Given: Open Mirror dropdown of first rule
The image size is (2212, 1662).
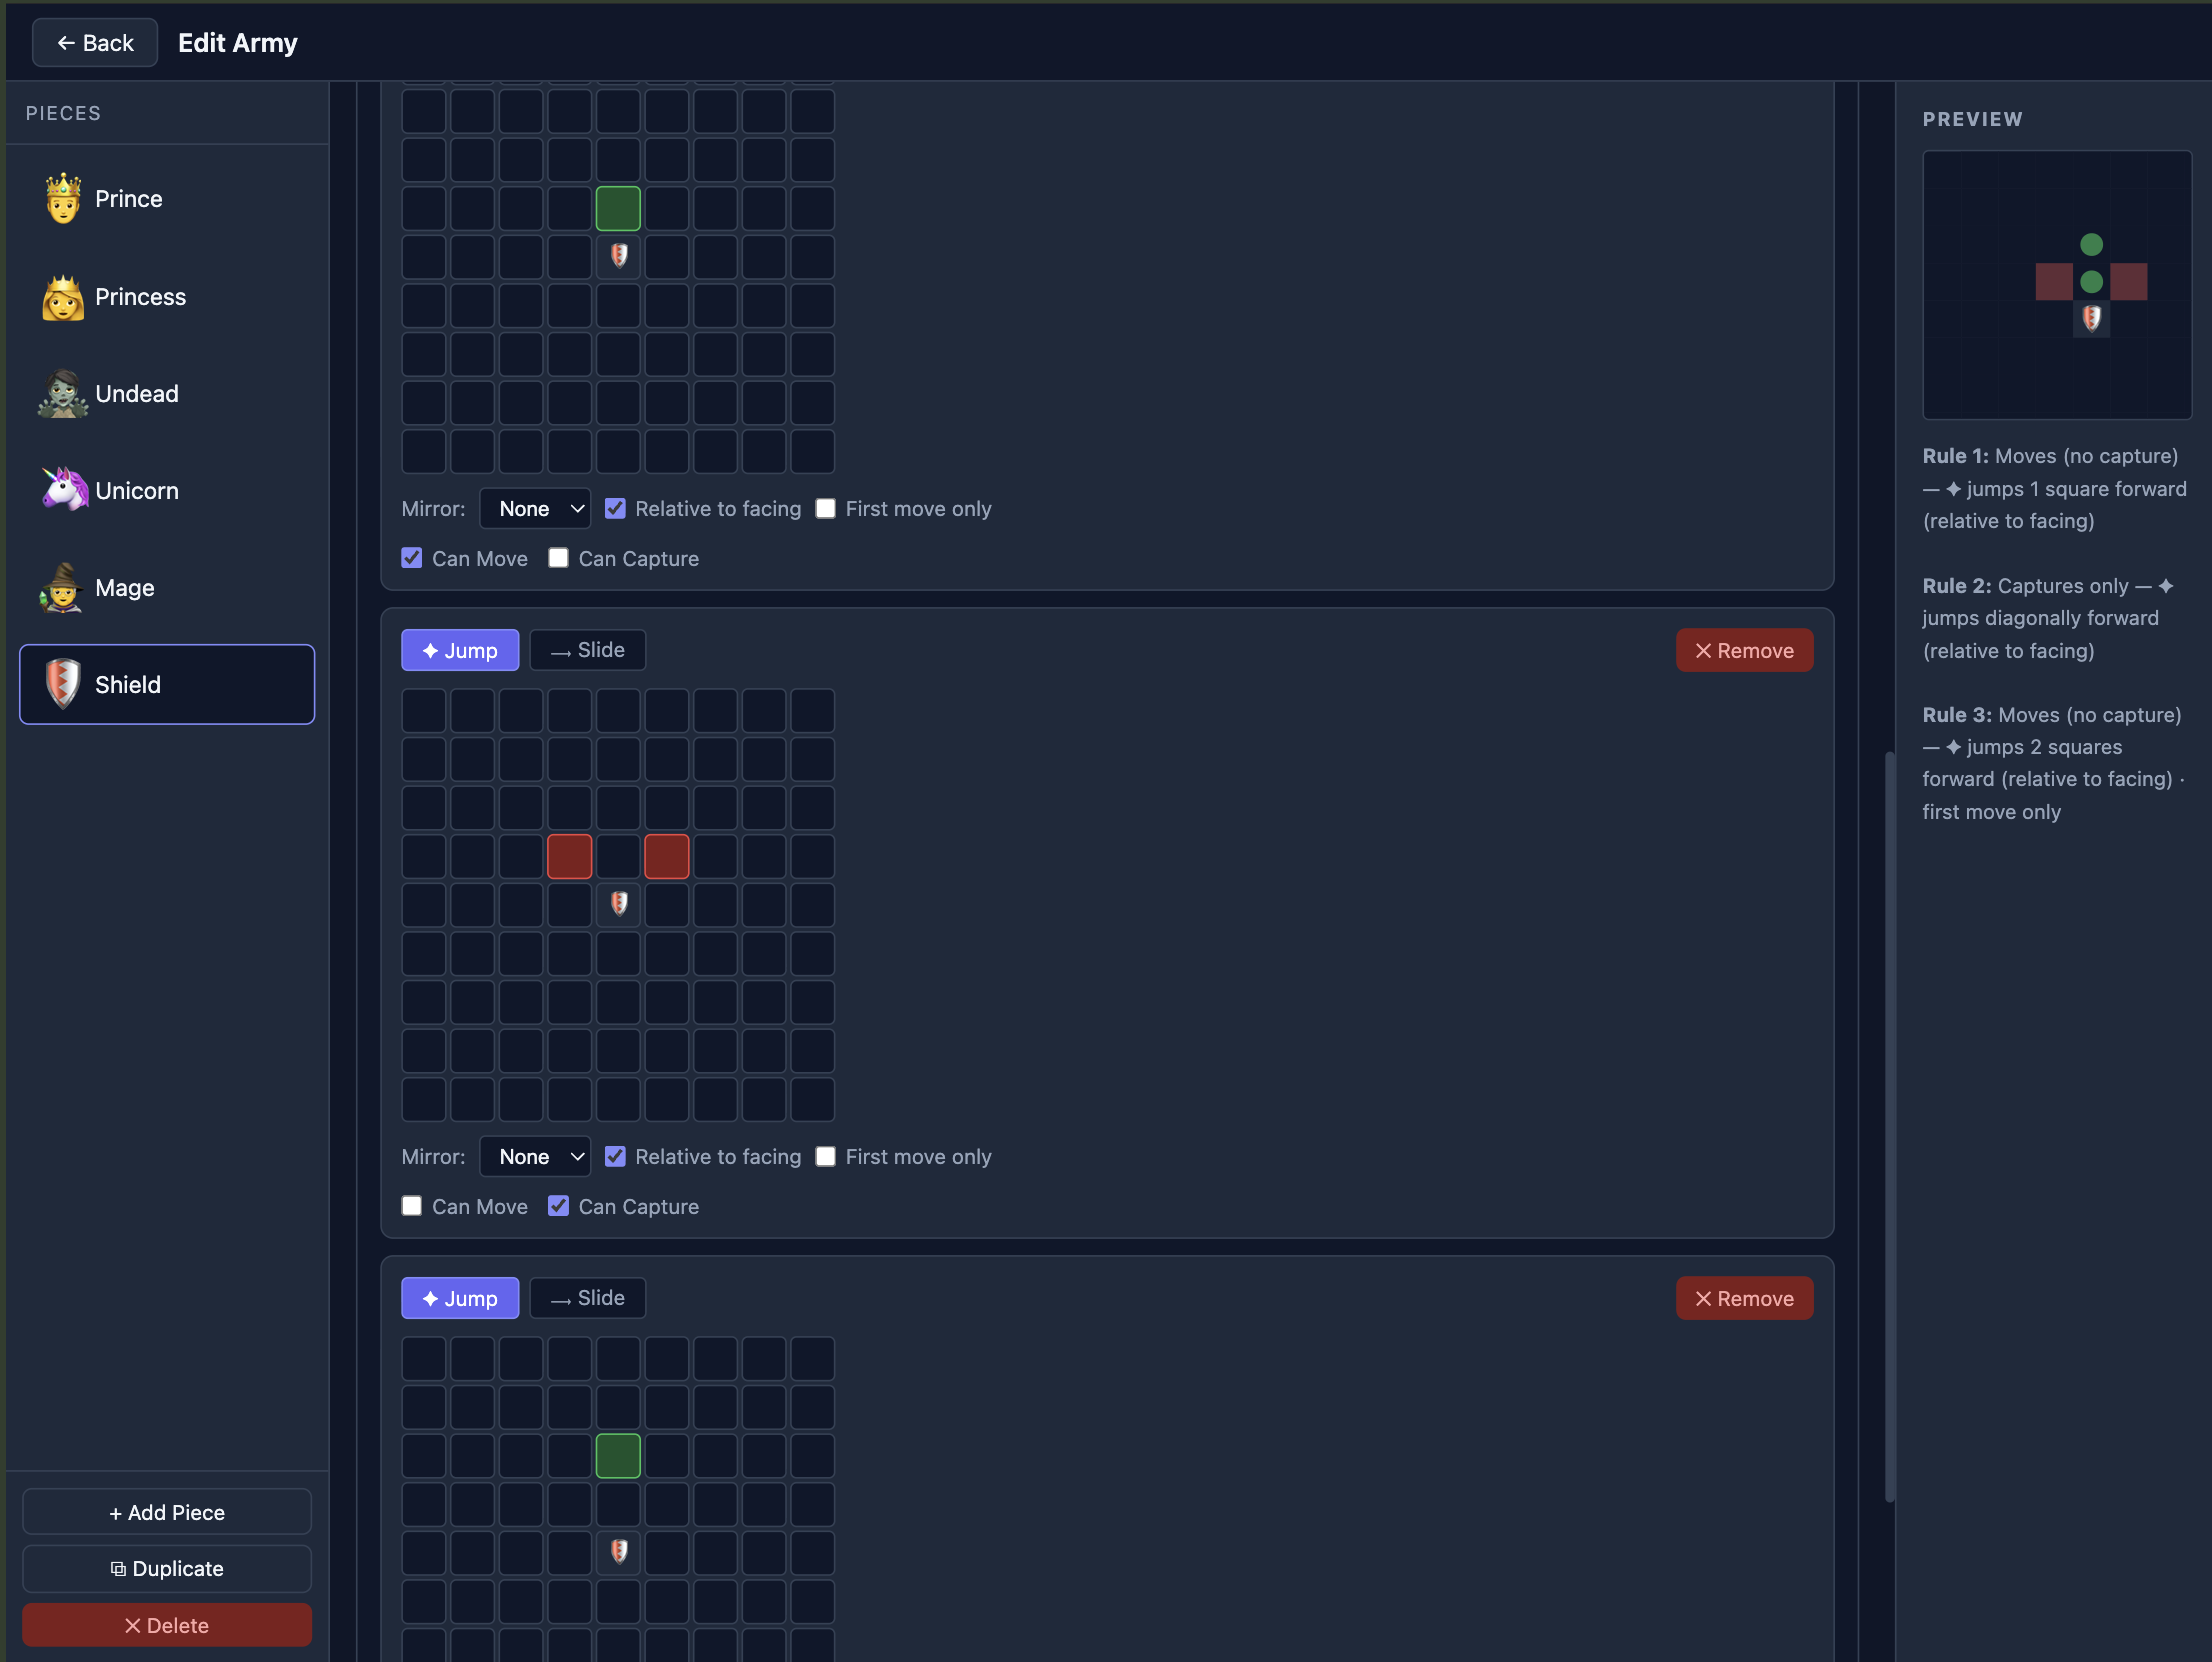Looking at the screenshot, I should 535,509.
